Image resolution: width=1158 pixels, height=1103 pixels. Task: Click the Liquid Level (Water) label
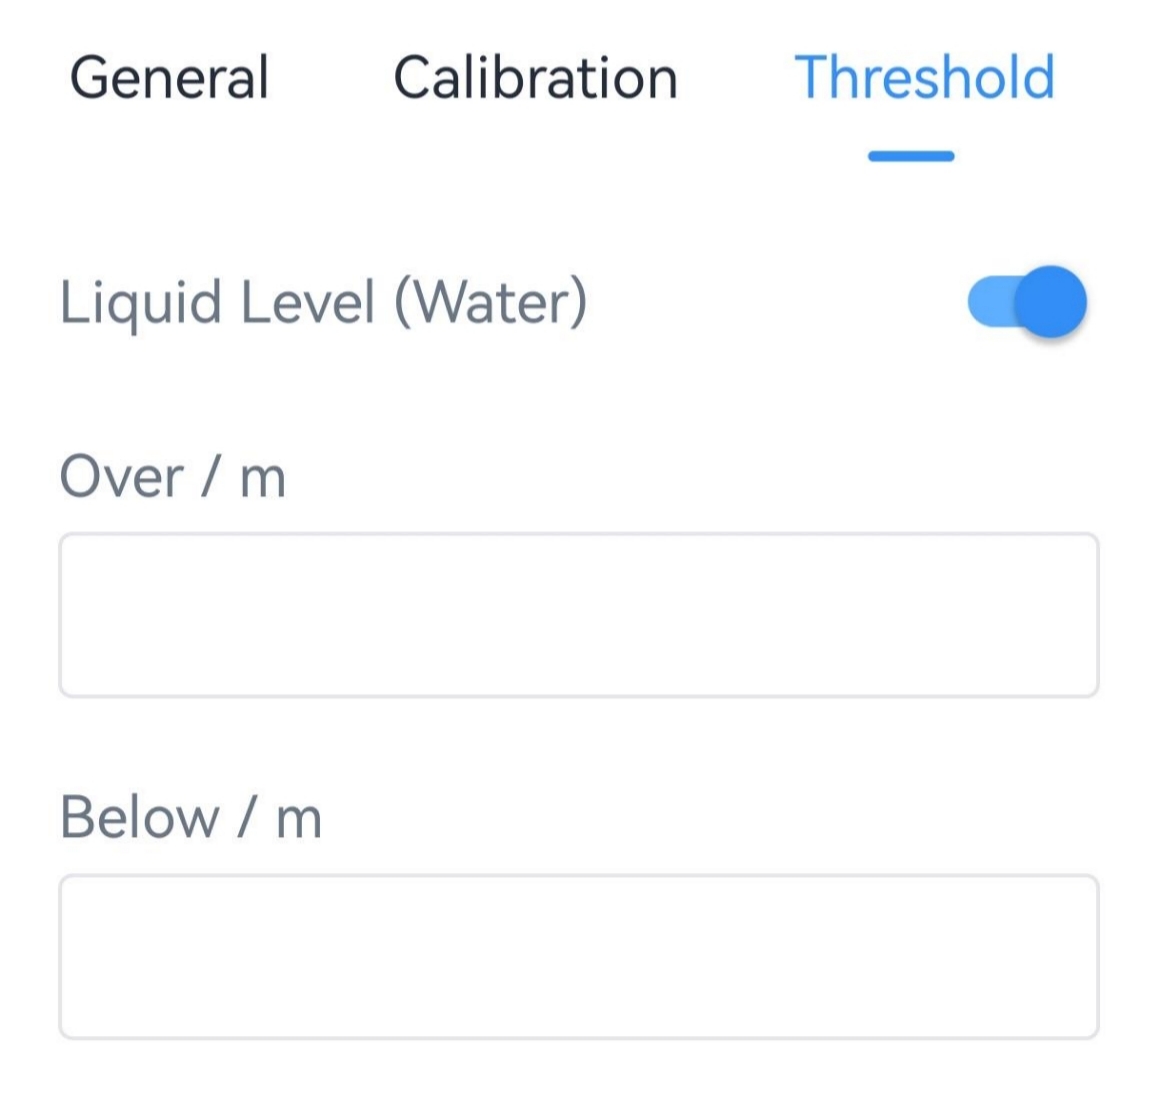(x=323, y=301)
